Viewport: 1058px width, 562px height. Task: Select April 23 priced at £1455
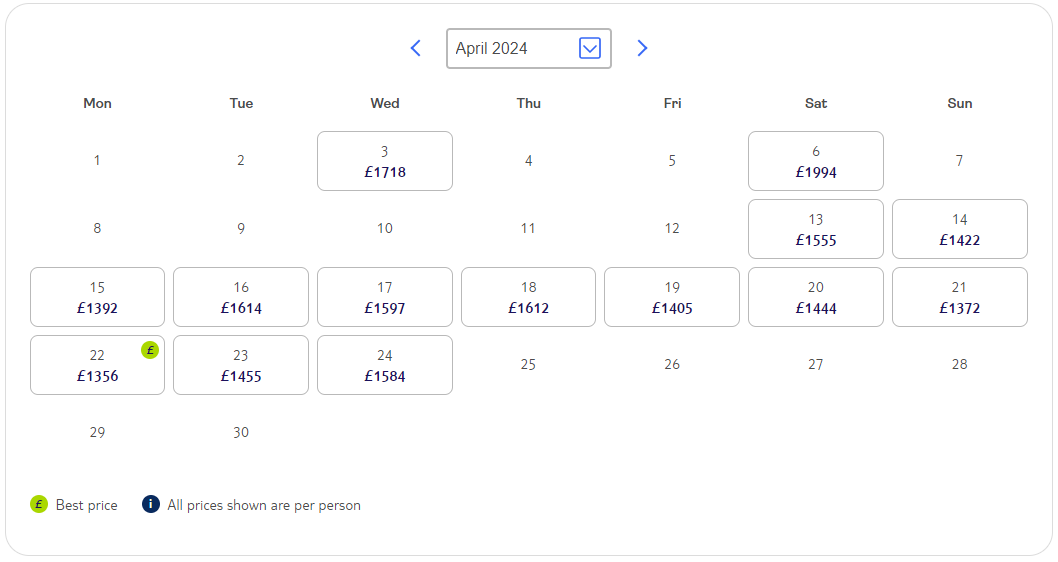point(241,365)
